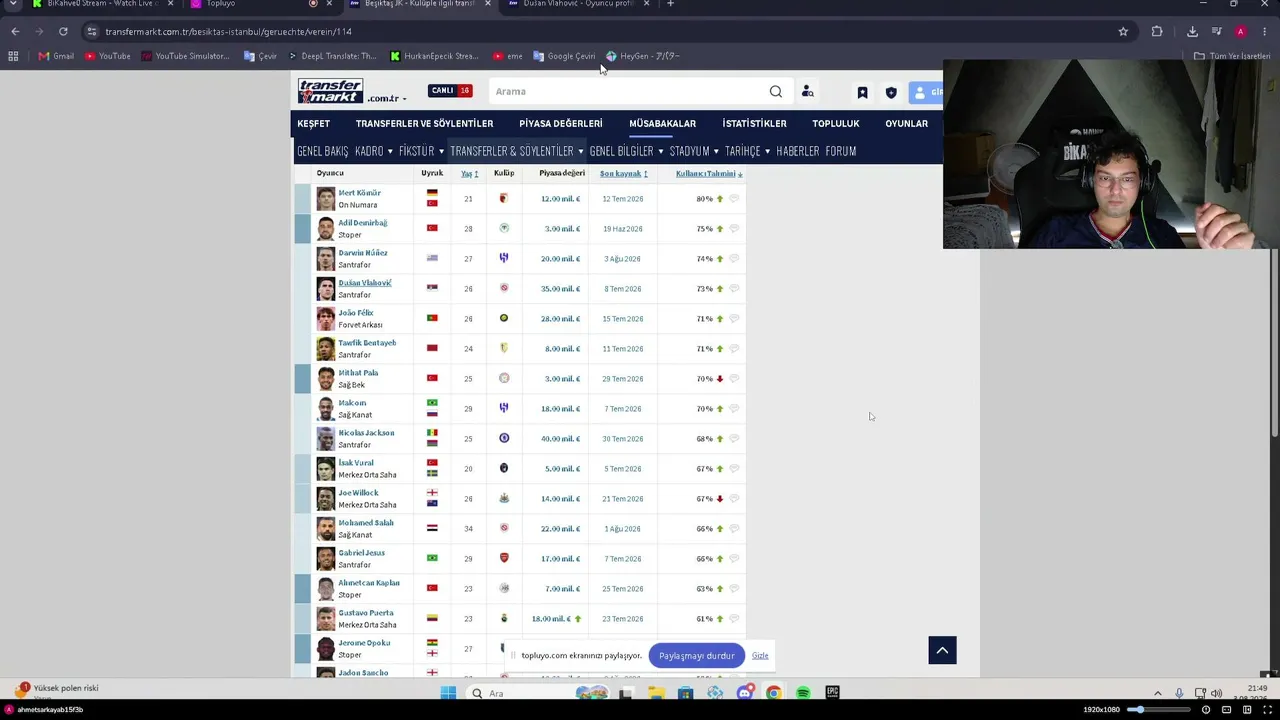The width and height of the screenshot is (1280, 720).
Task: Open Epic Games Launcher from the taskbar
Action: tap(832, 693)
